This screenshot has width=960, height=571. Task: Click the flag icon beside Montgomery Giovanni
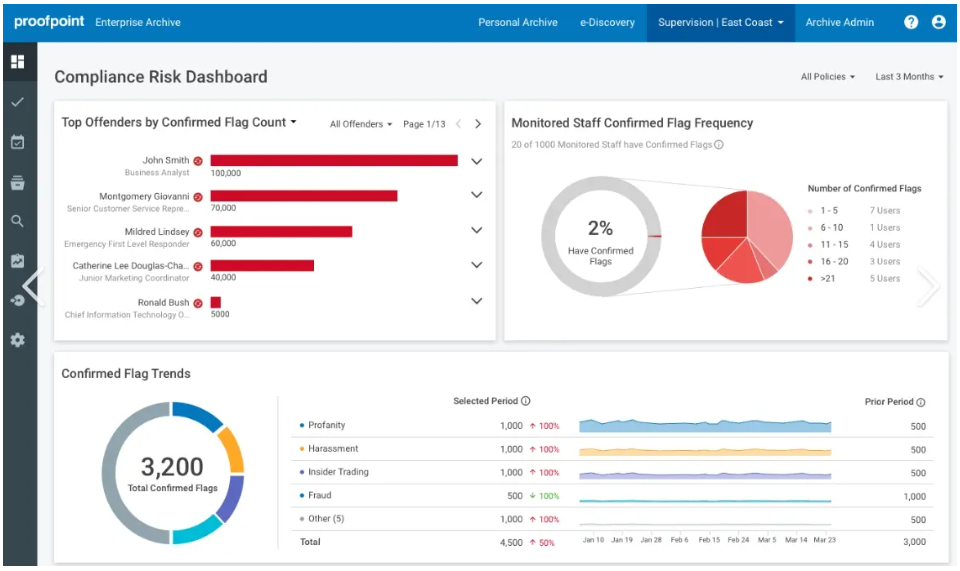click(x=198, y=197)
